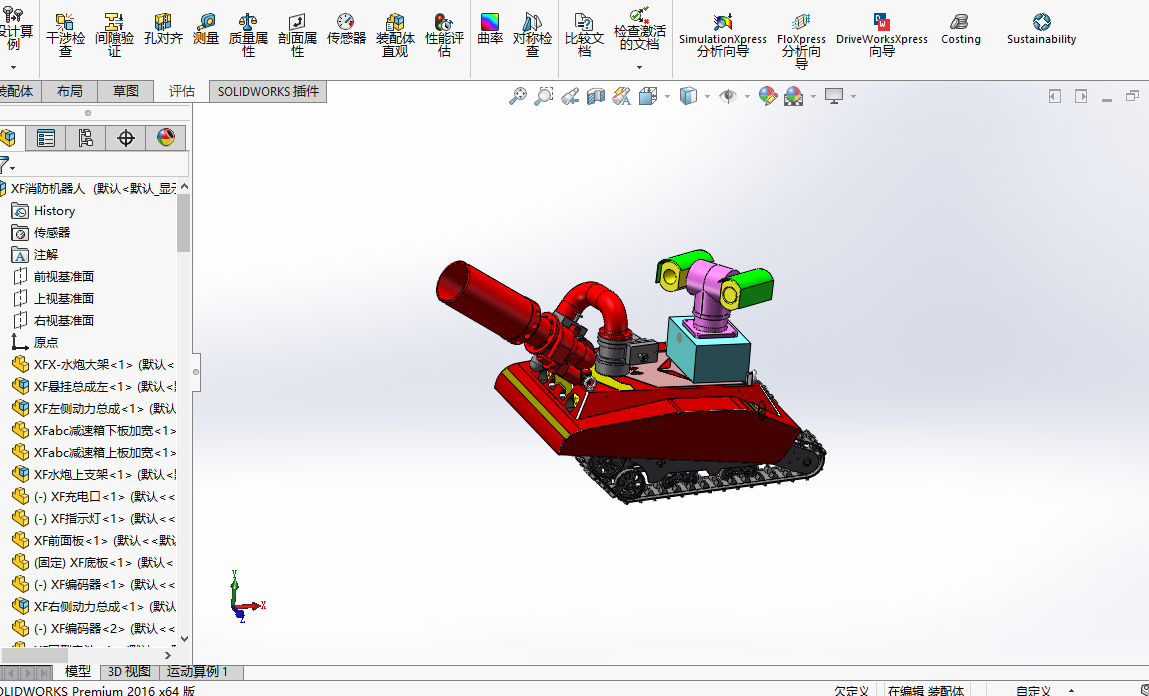Screen dimensions: 1149x696
Task: Open Section Properties (剖面属性)
Action: coord(297,34)
